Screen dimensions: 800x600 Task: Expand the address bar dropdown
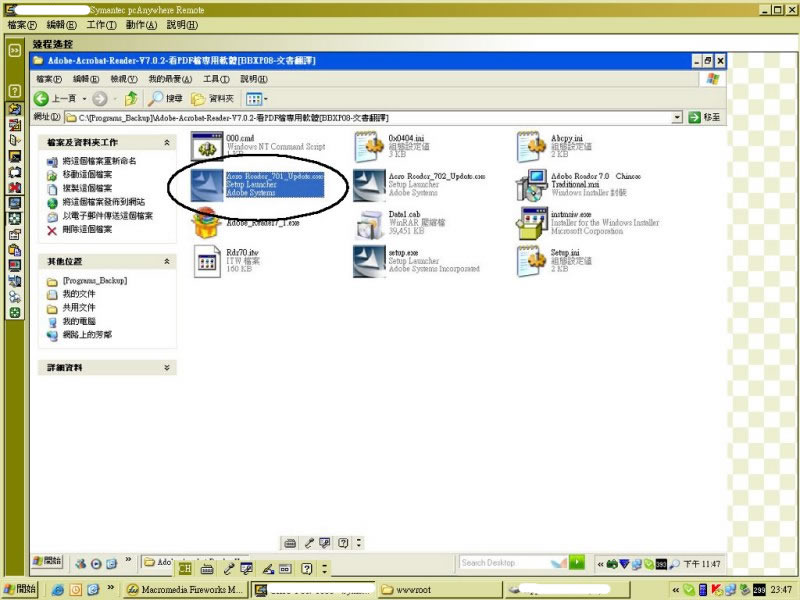677,117
